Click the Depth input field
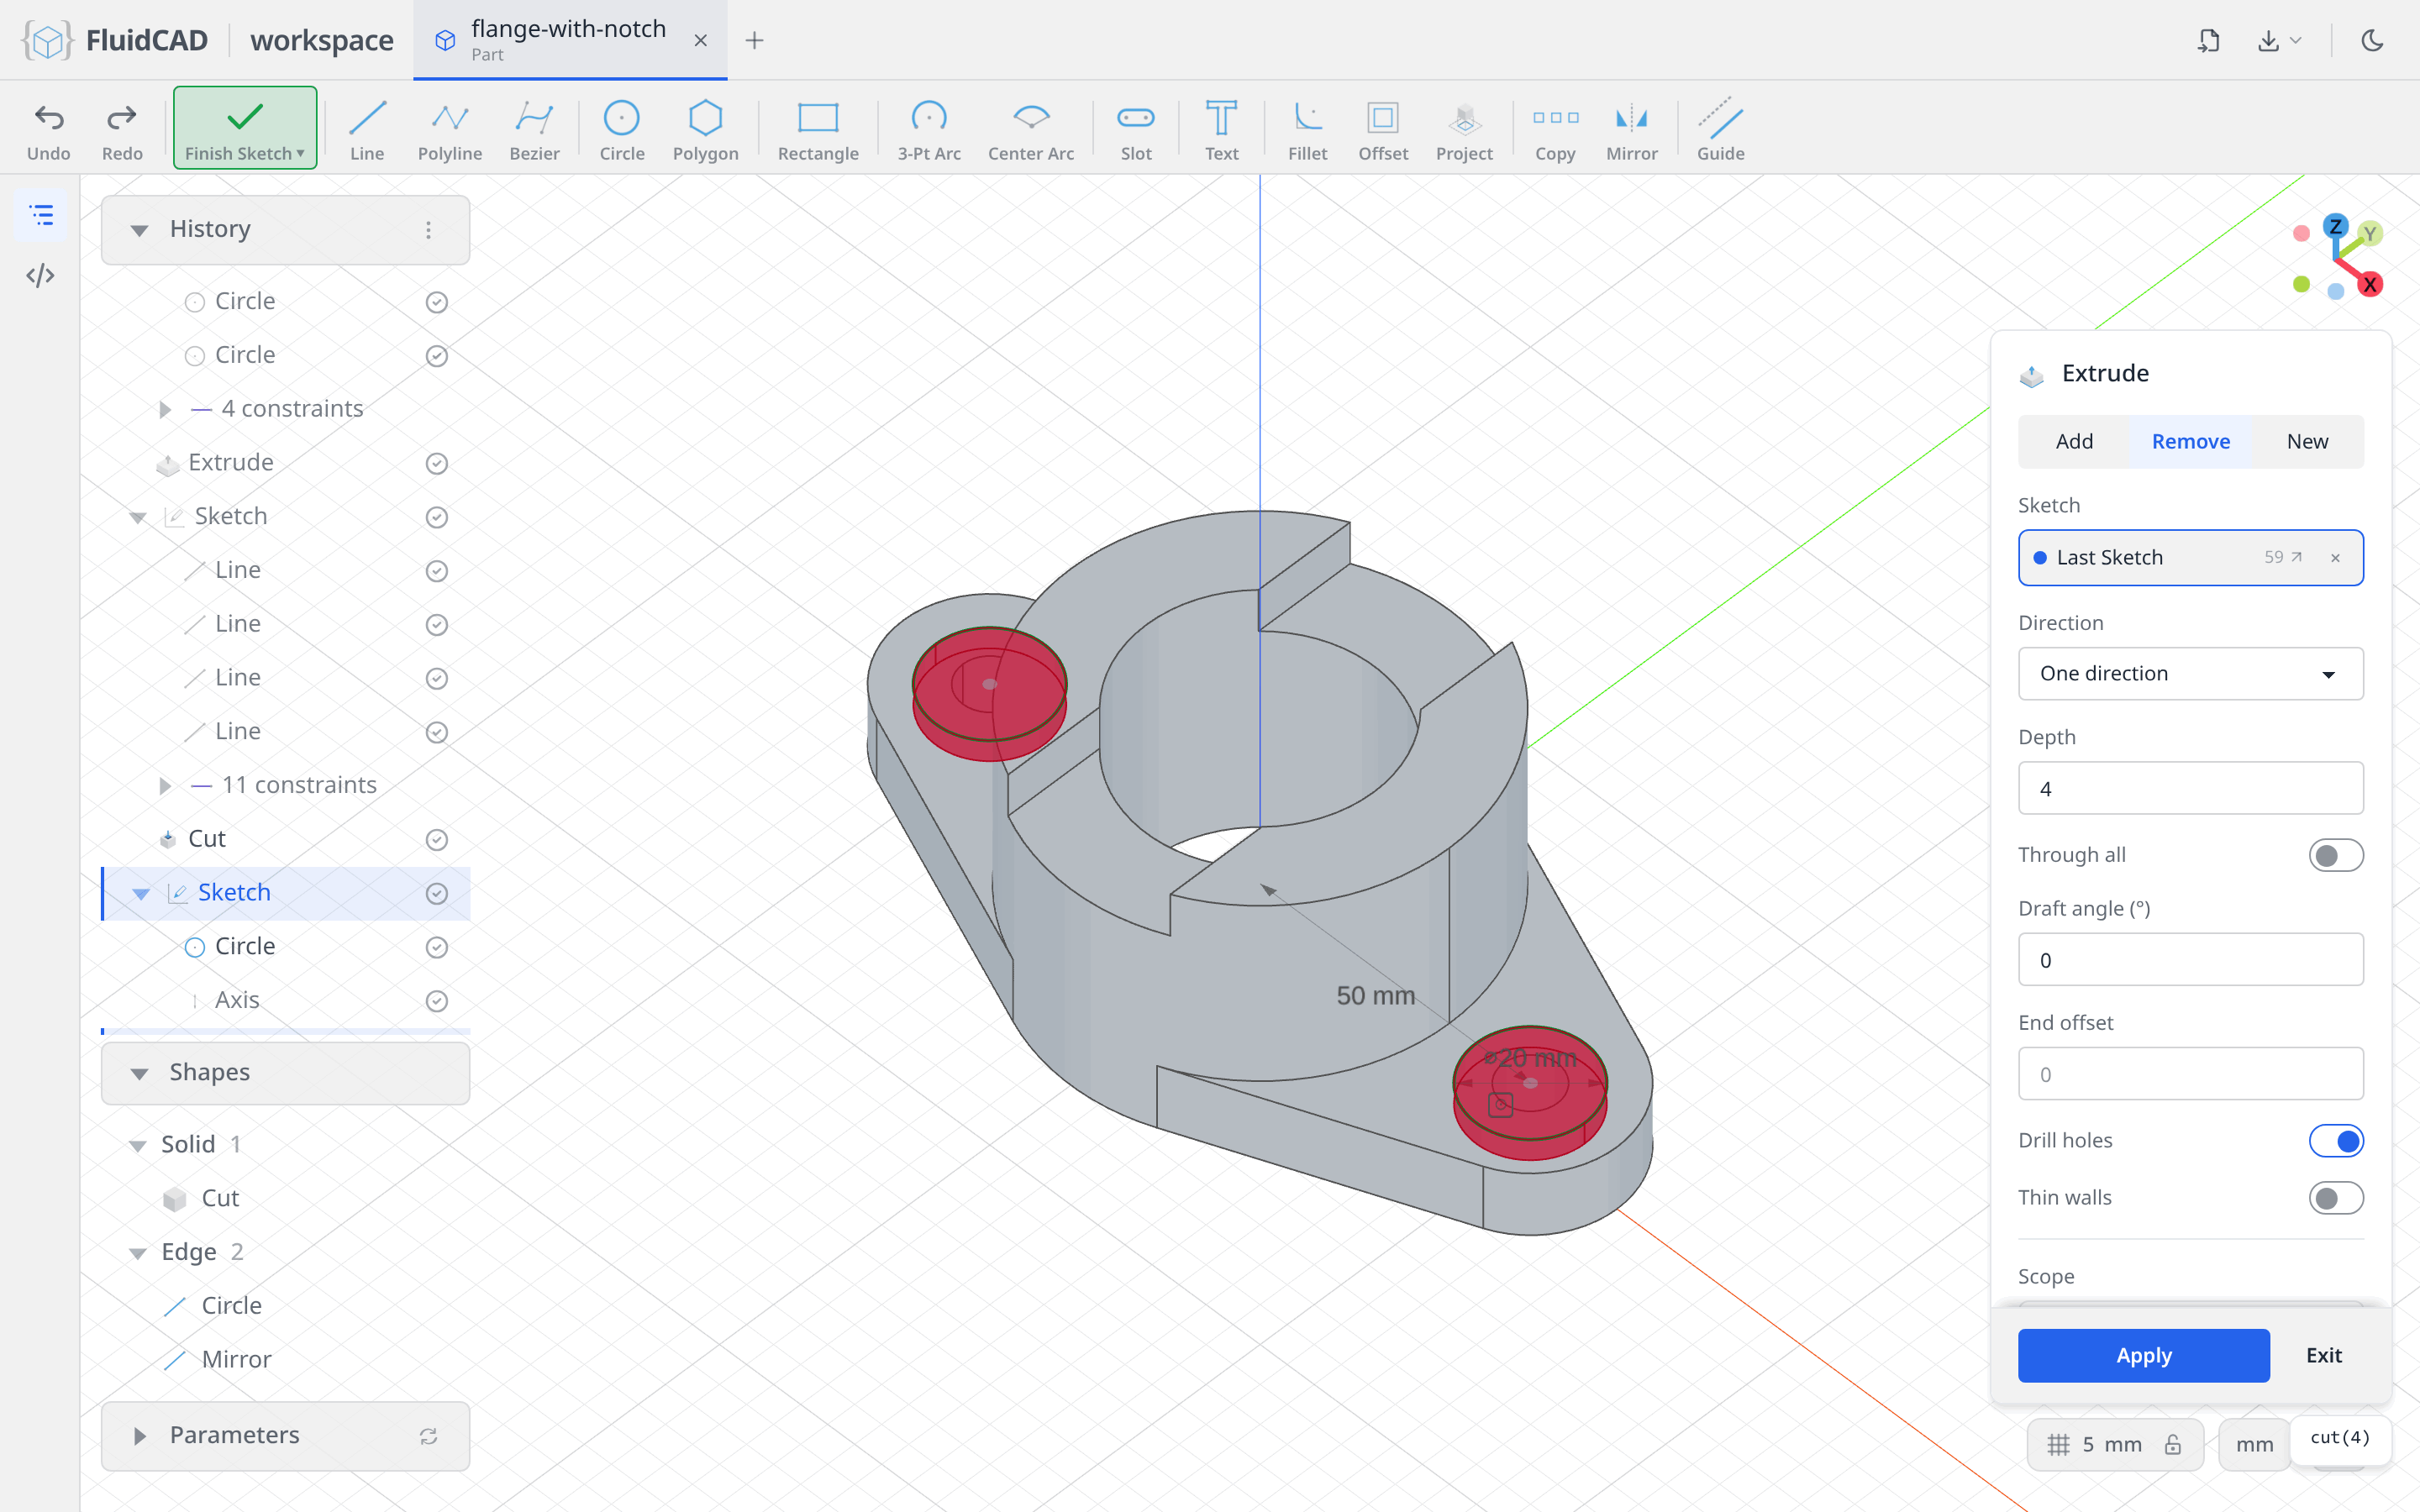The width and height of the screenshot is (2420, 1512). pyautogui.click(x=2190, y=788)
